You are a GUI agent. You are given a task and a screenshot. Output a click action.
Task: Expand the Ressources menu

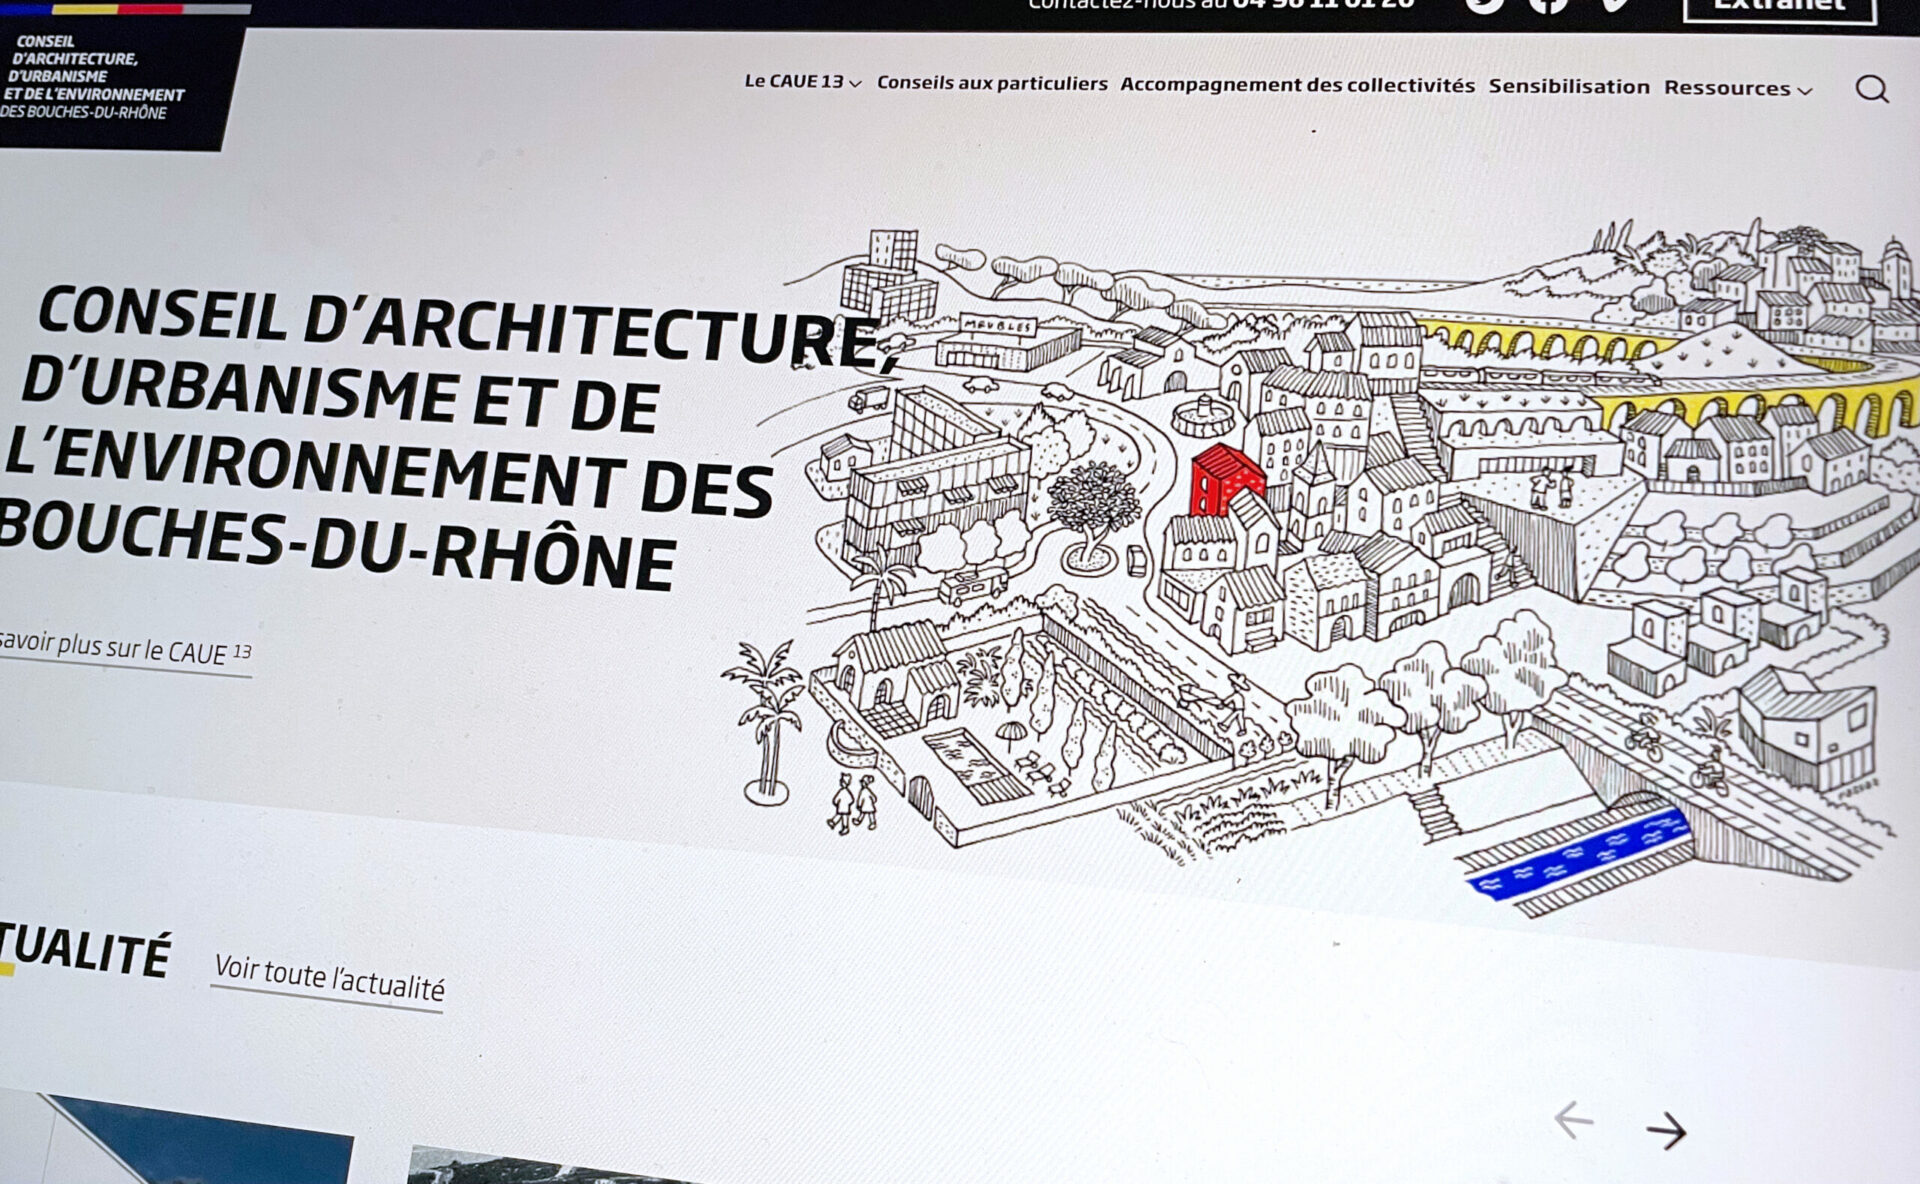click(1738, 88)
